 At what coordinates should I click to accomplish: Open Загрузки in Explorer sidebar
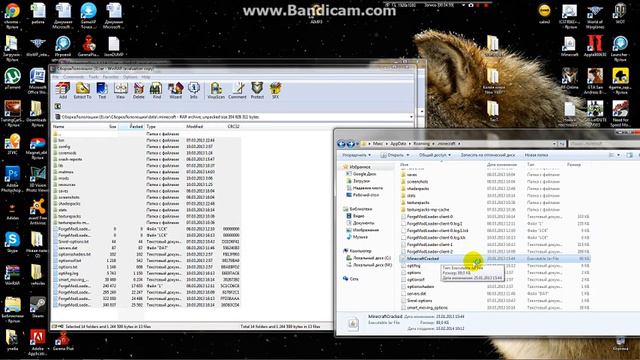click(361, 181)
